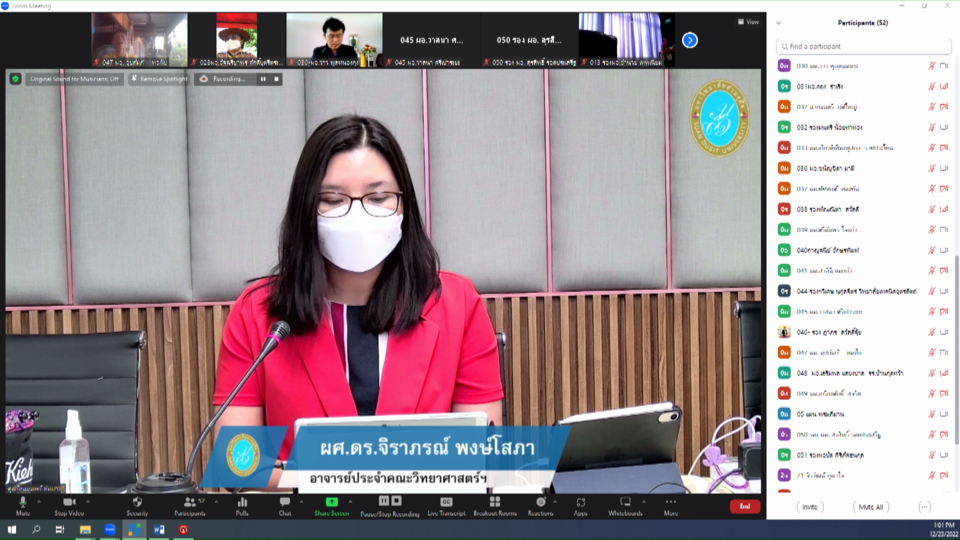This screenshot has height=540, width=960.
Task: Expand the arrow beside Participants
Action: [216, 502]
